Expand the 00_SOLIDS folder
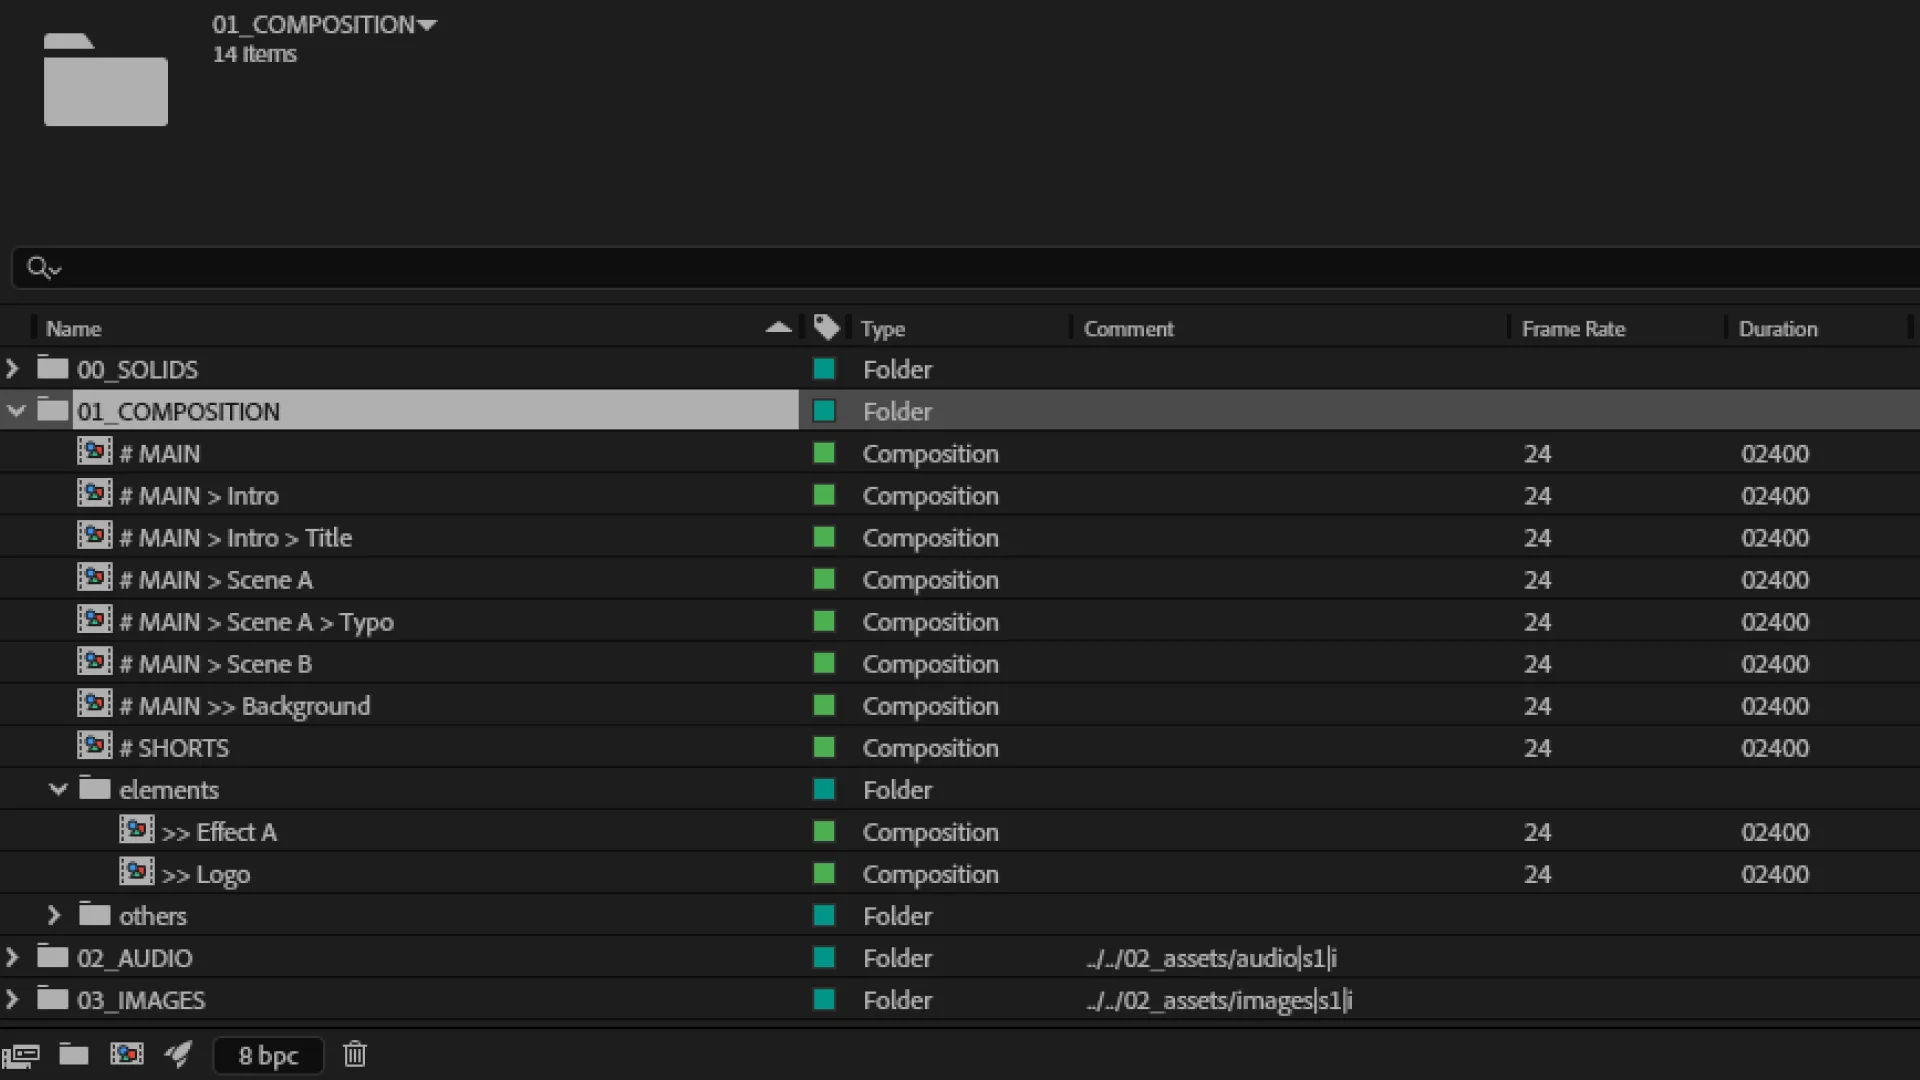The image size is (1920, 1080). (13, 369)
